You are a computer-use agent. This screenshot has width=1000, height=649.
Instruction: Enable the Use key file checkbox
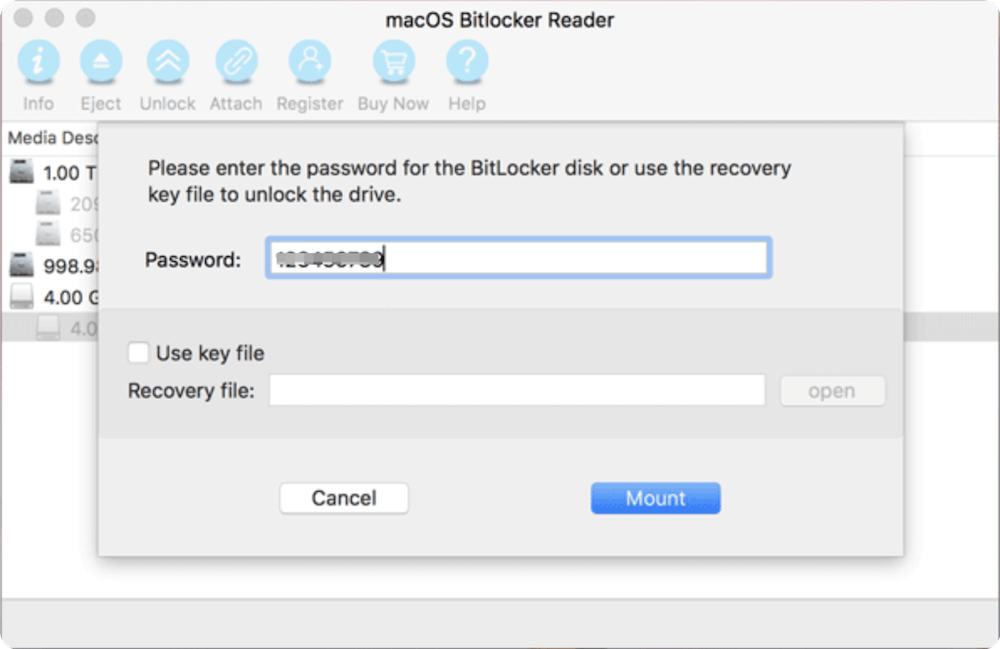click(x=137, y=352)
